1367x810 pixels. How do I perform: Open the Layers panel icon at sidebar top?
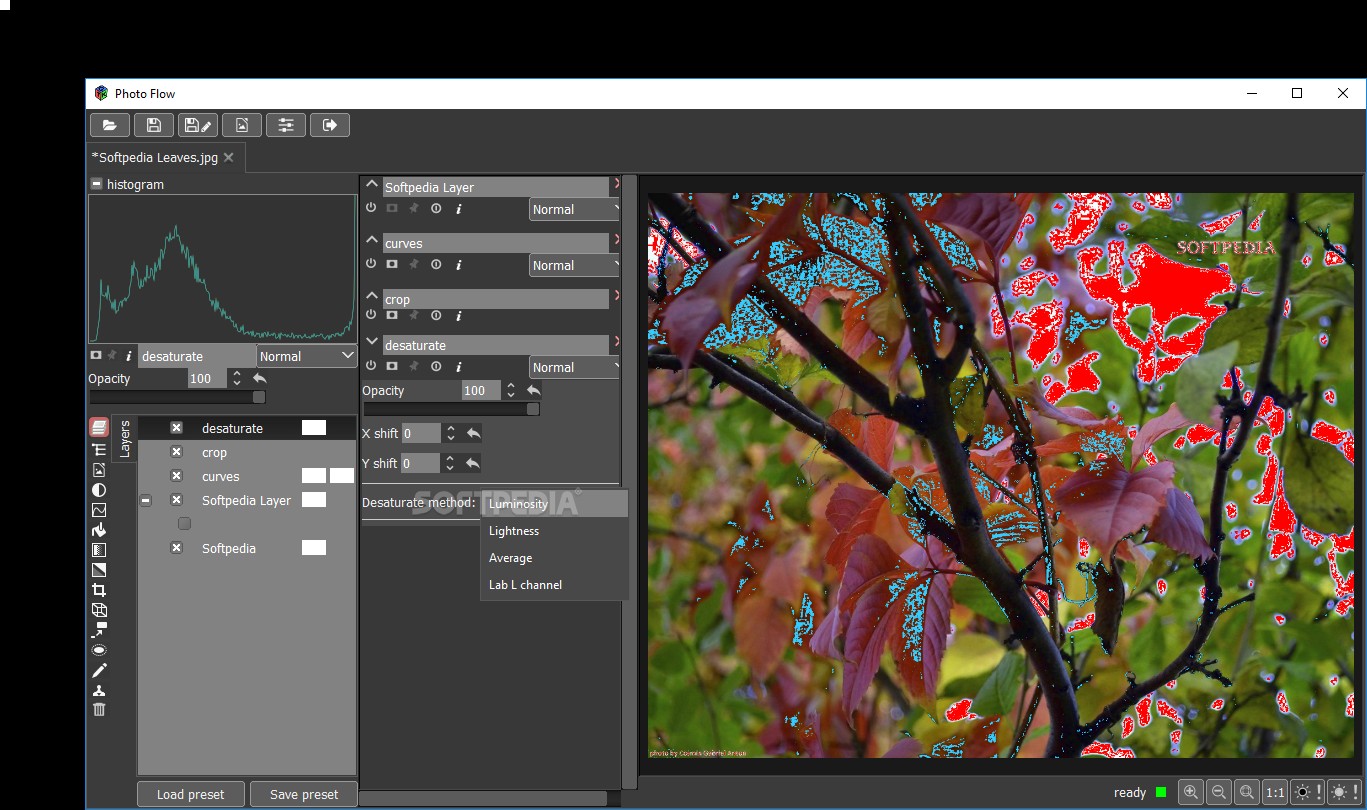click(x=98, y=426)
